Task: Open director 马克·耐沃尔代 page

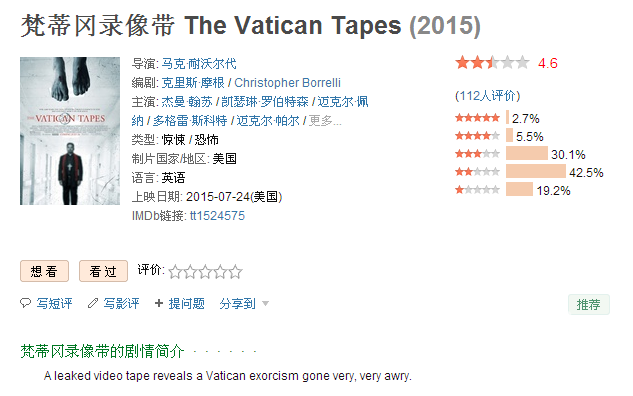Action: 199,64
